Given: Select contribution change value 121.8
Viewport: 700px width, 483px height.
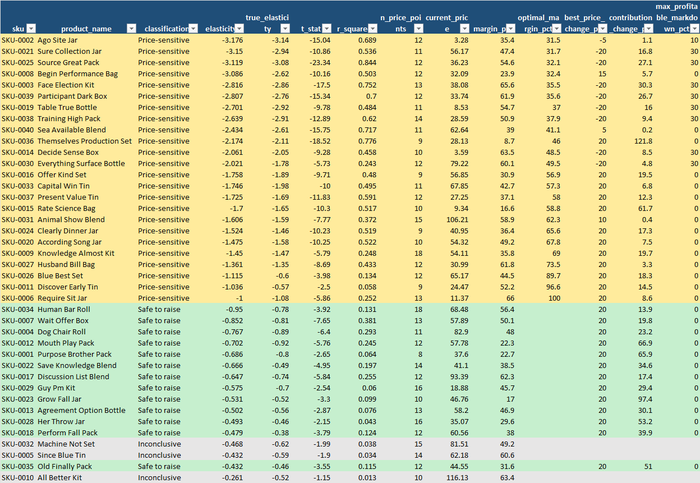Looking at the screenshot, I should [631, 141].
